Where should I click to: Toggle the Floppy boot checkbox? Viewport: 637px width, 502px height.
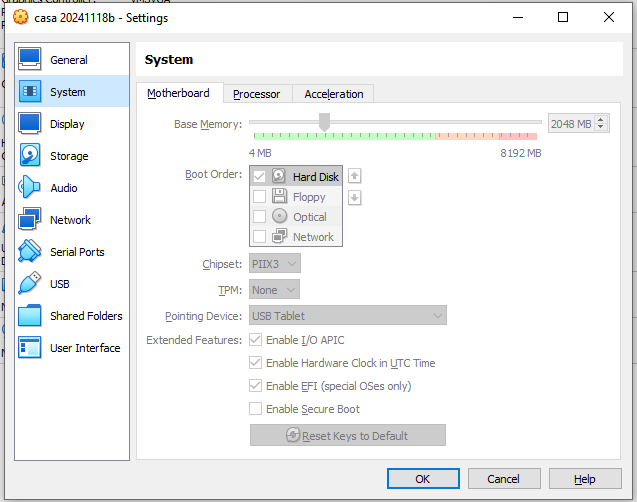[x=259, y=196]
